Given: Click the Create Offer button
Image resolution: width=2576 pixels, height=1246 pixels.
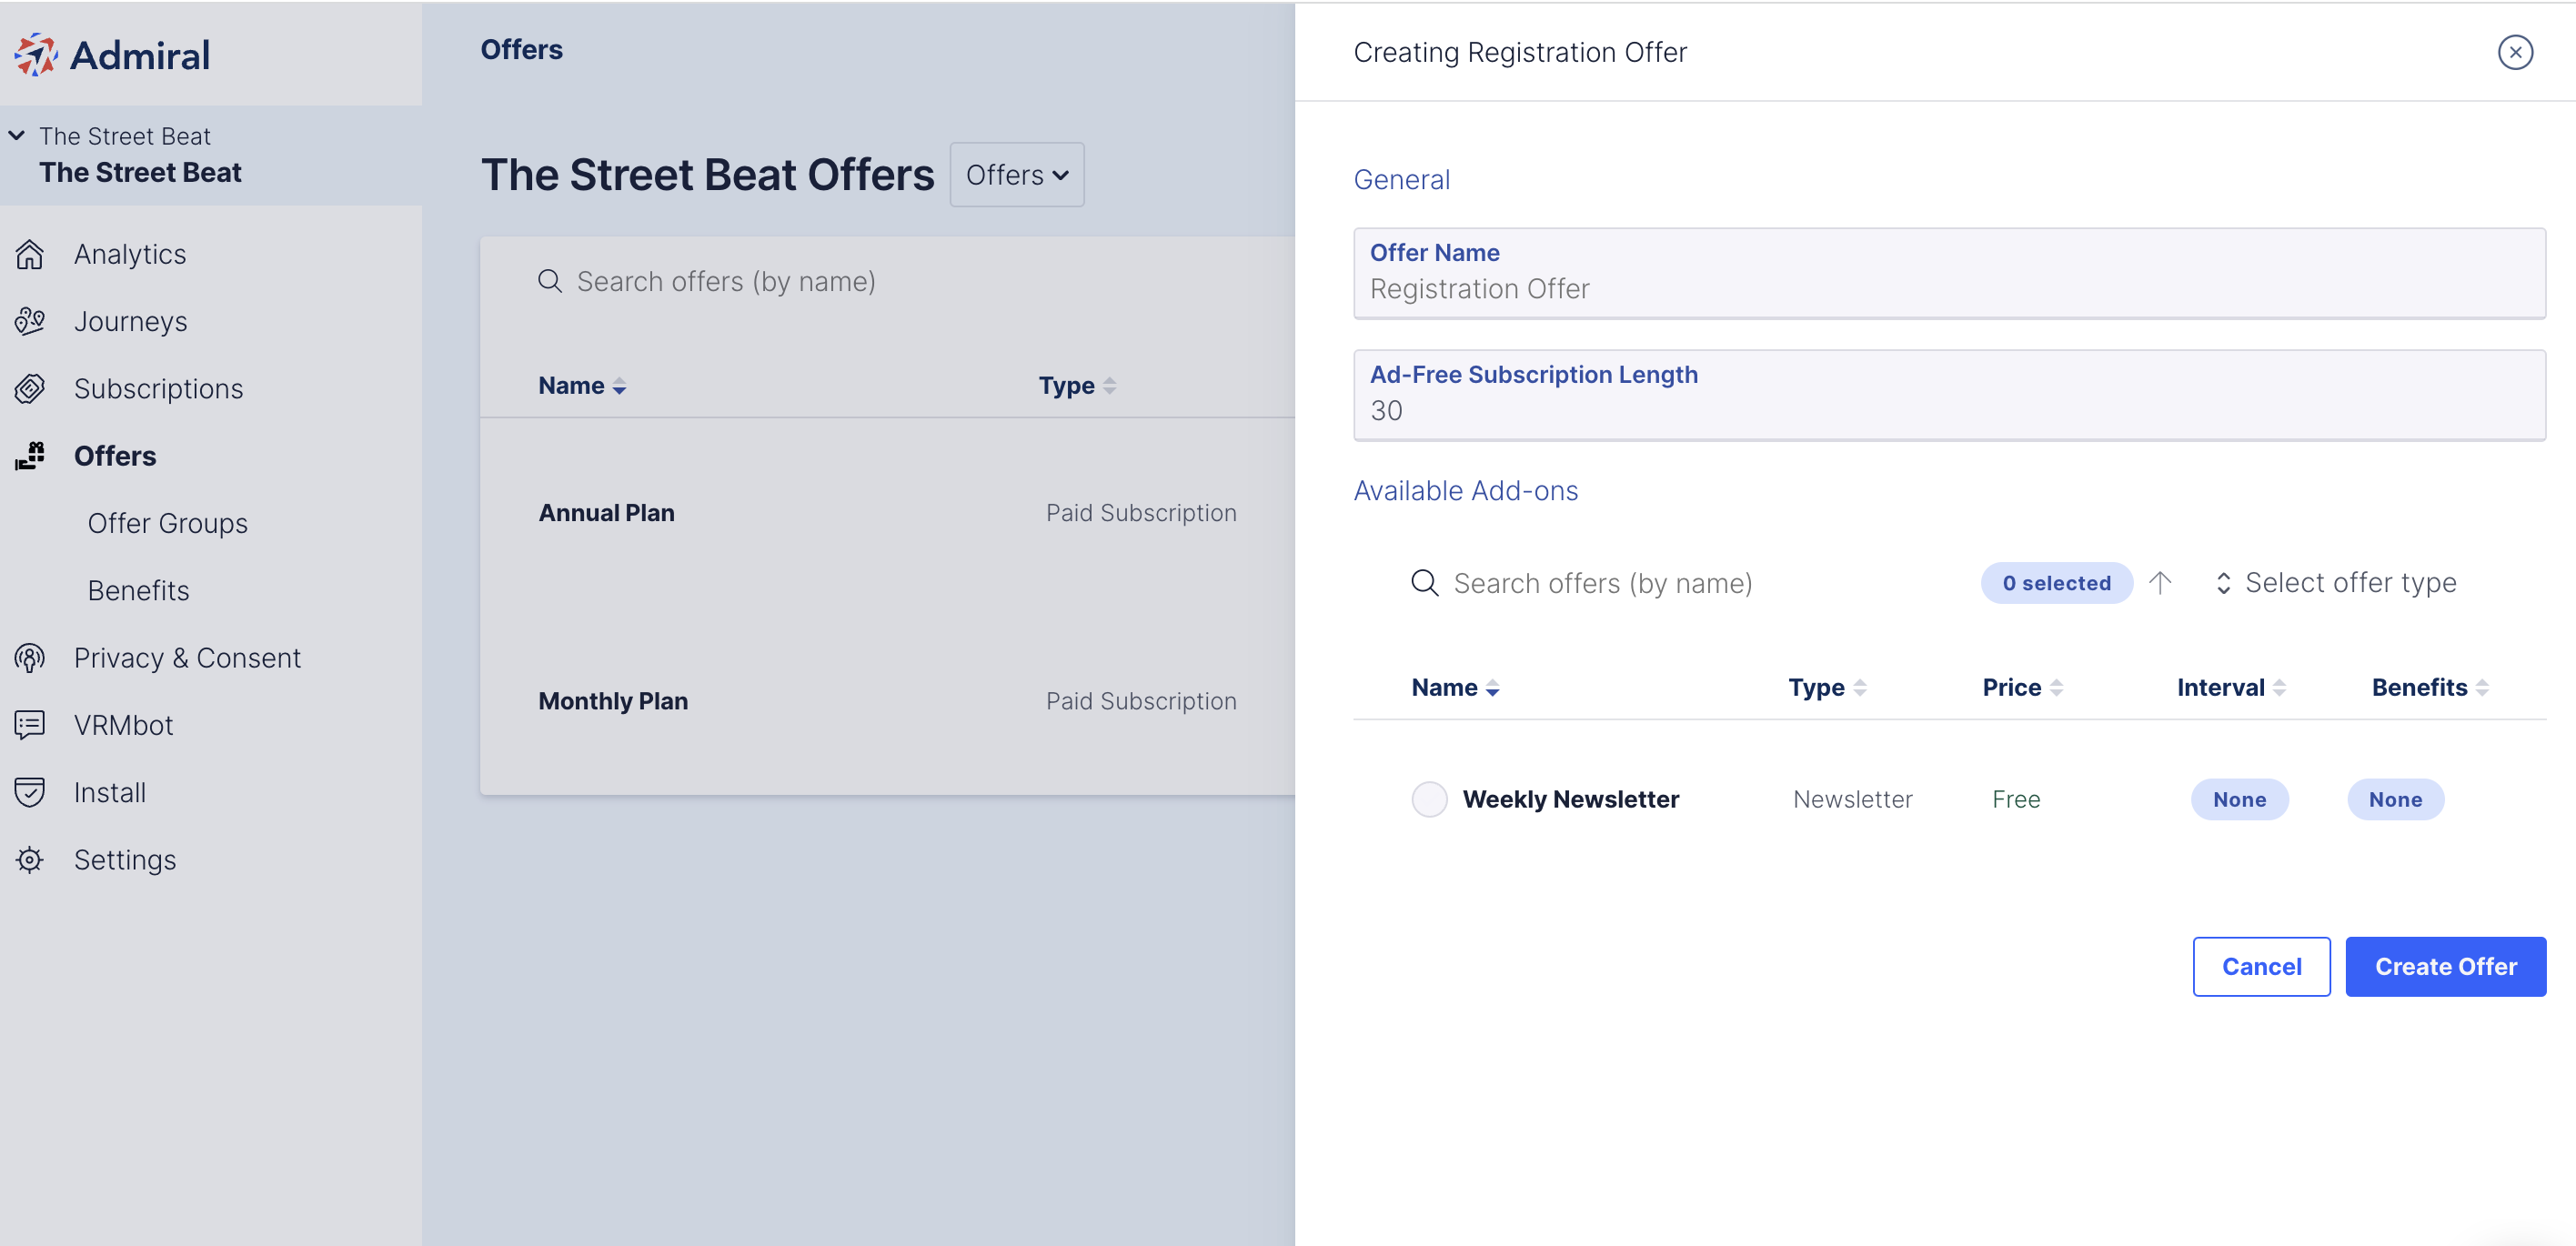Looking at the screenshot, I should point(2445,967).
